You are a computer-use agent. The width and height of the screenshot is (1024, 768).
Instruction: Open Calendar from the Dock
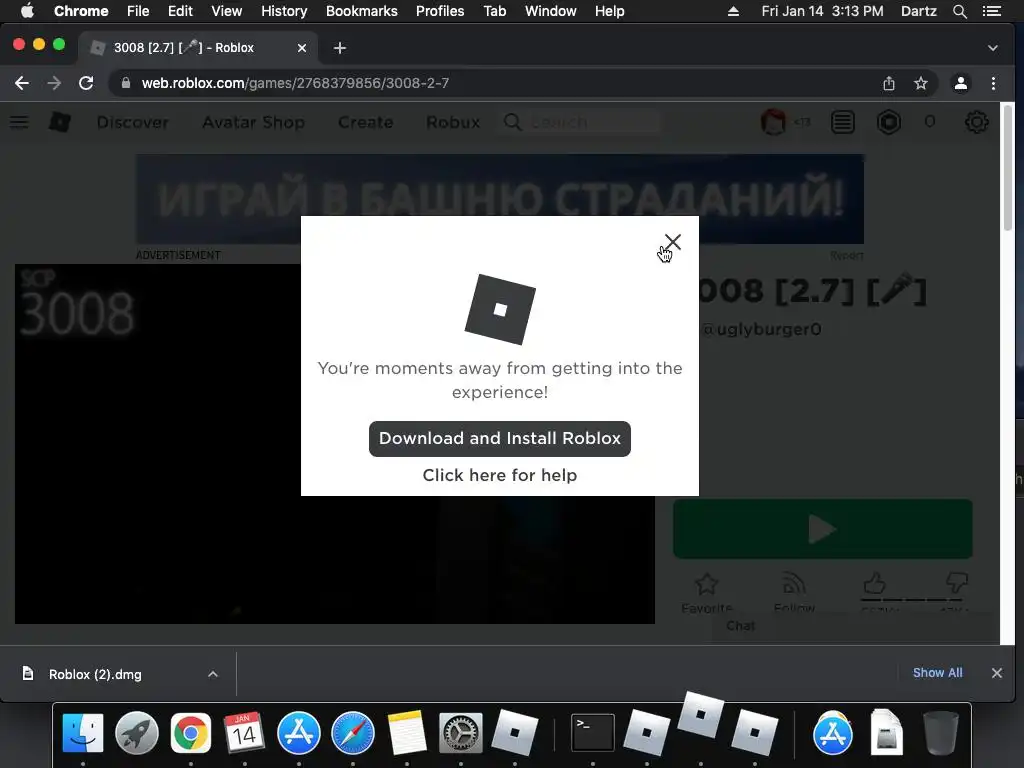point(244,733)
